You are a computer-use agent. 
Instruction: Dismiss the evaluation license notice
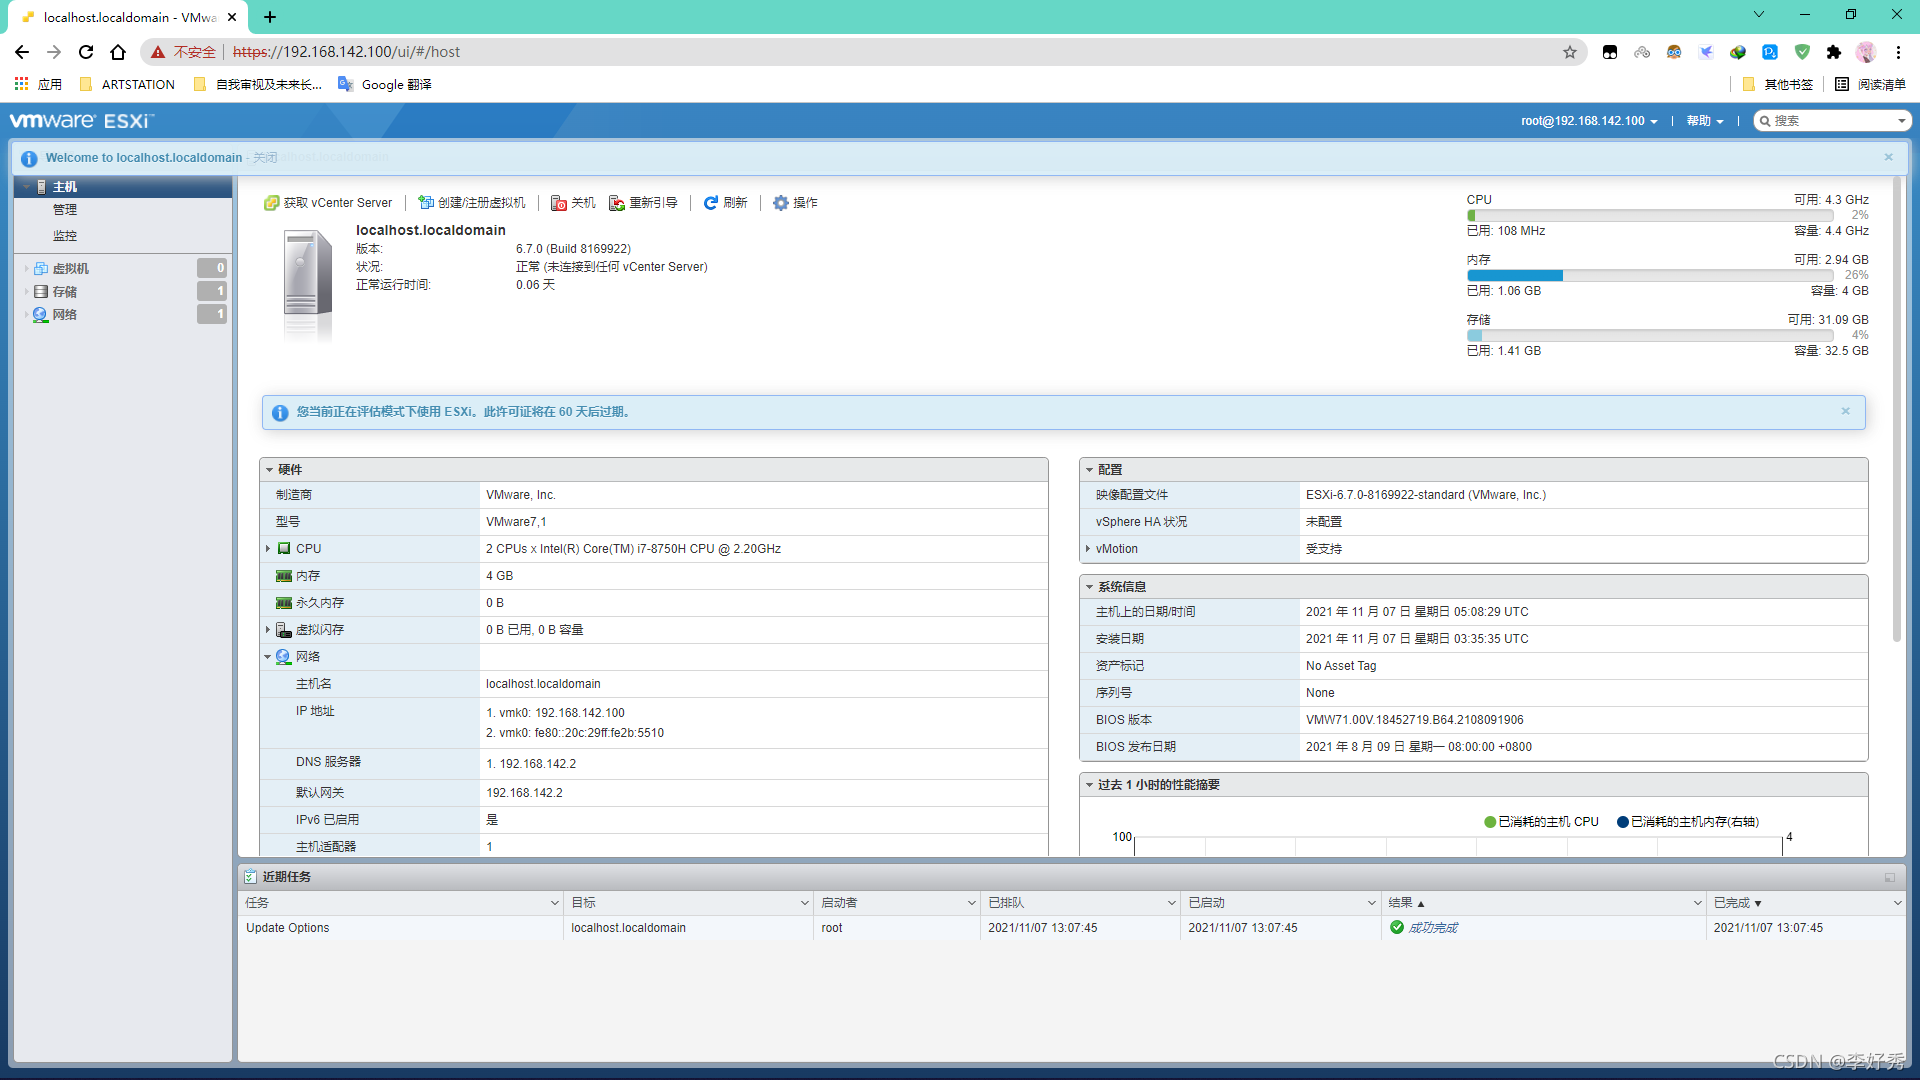[1846, 411]
